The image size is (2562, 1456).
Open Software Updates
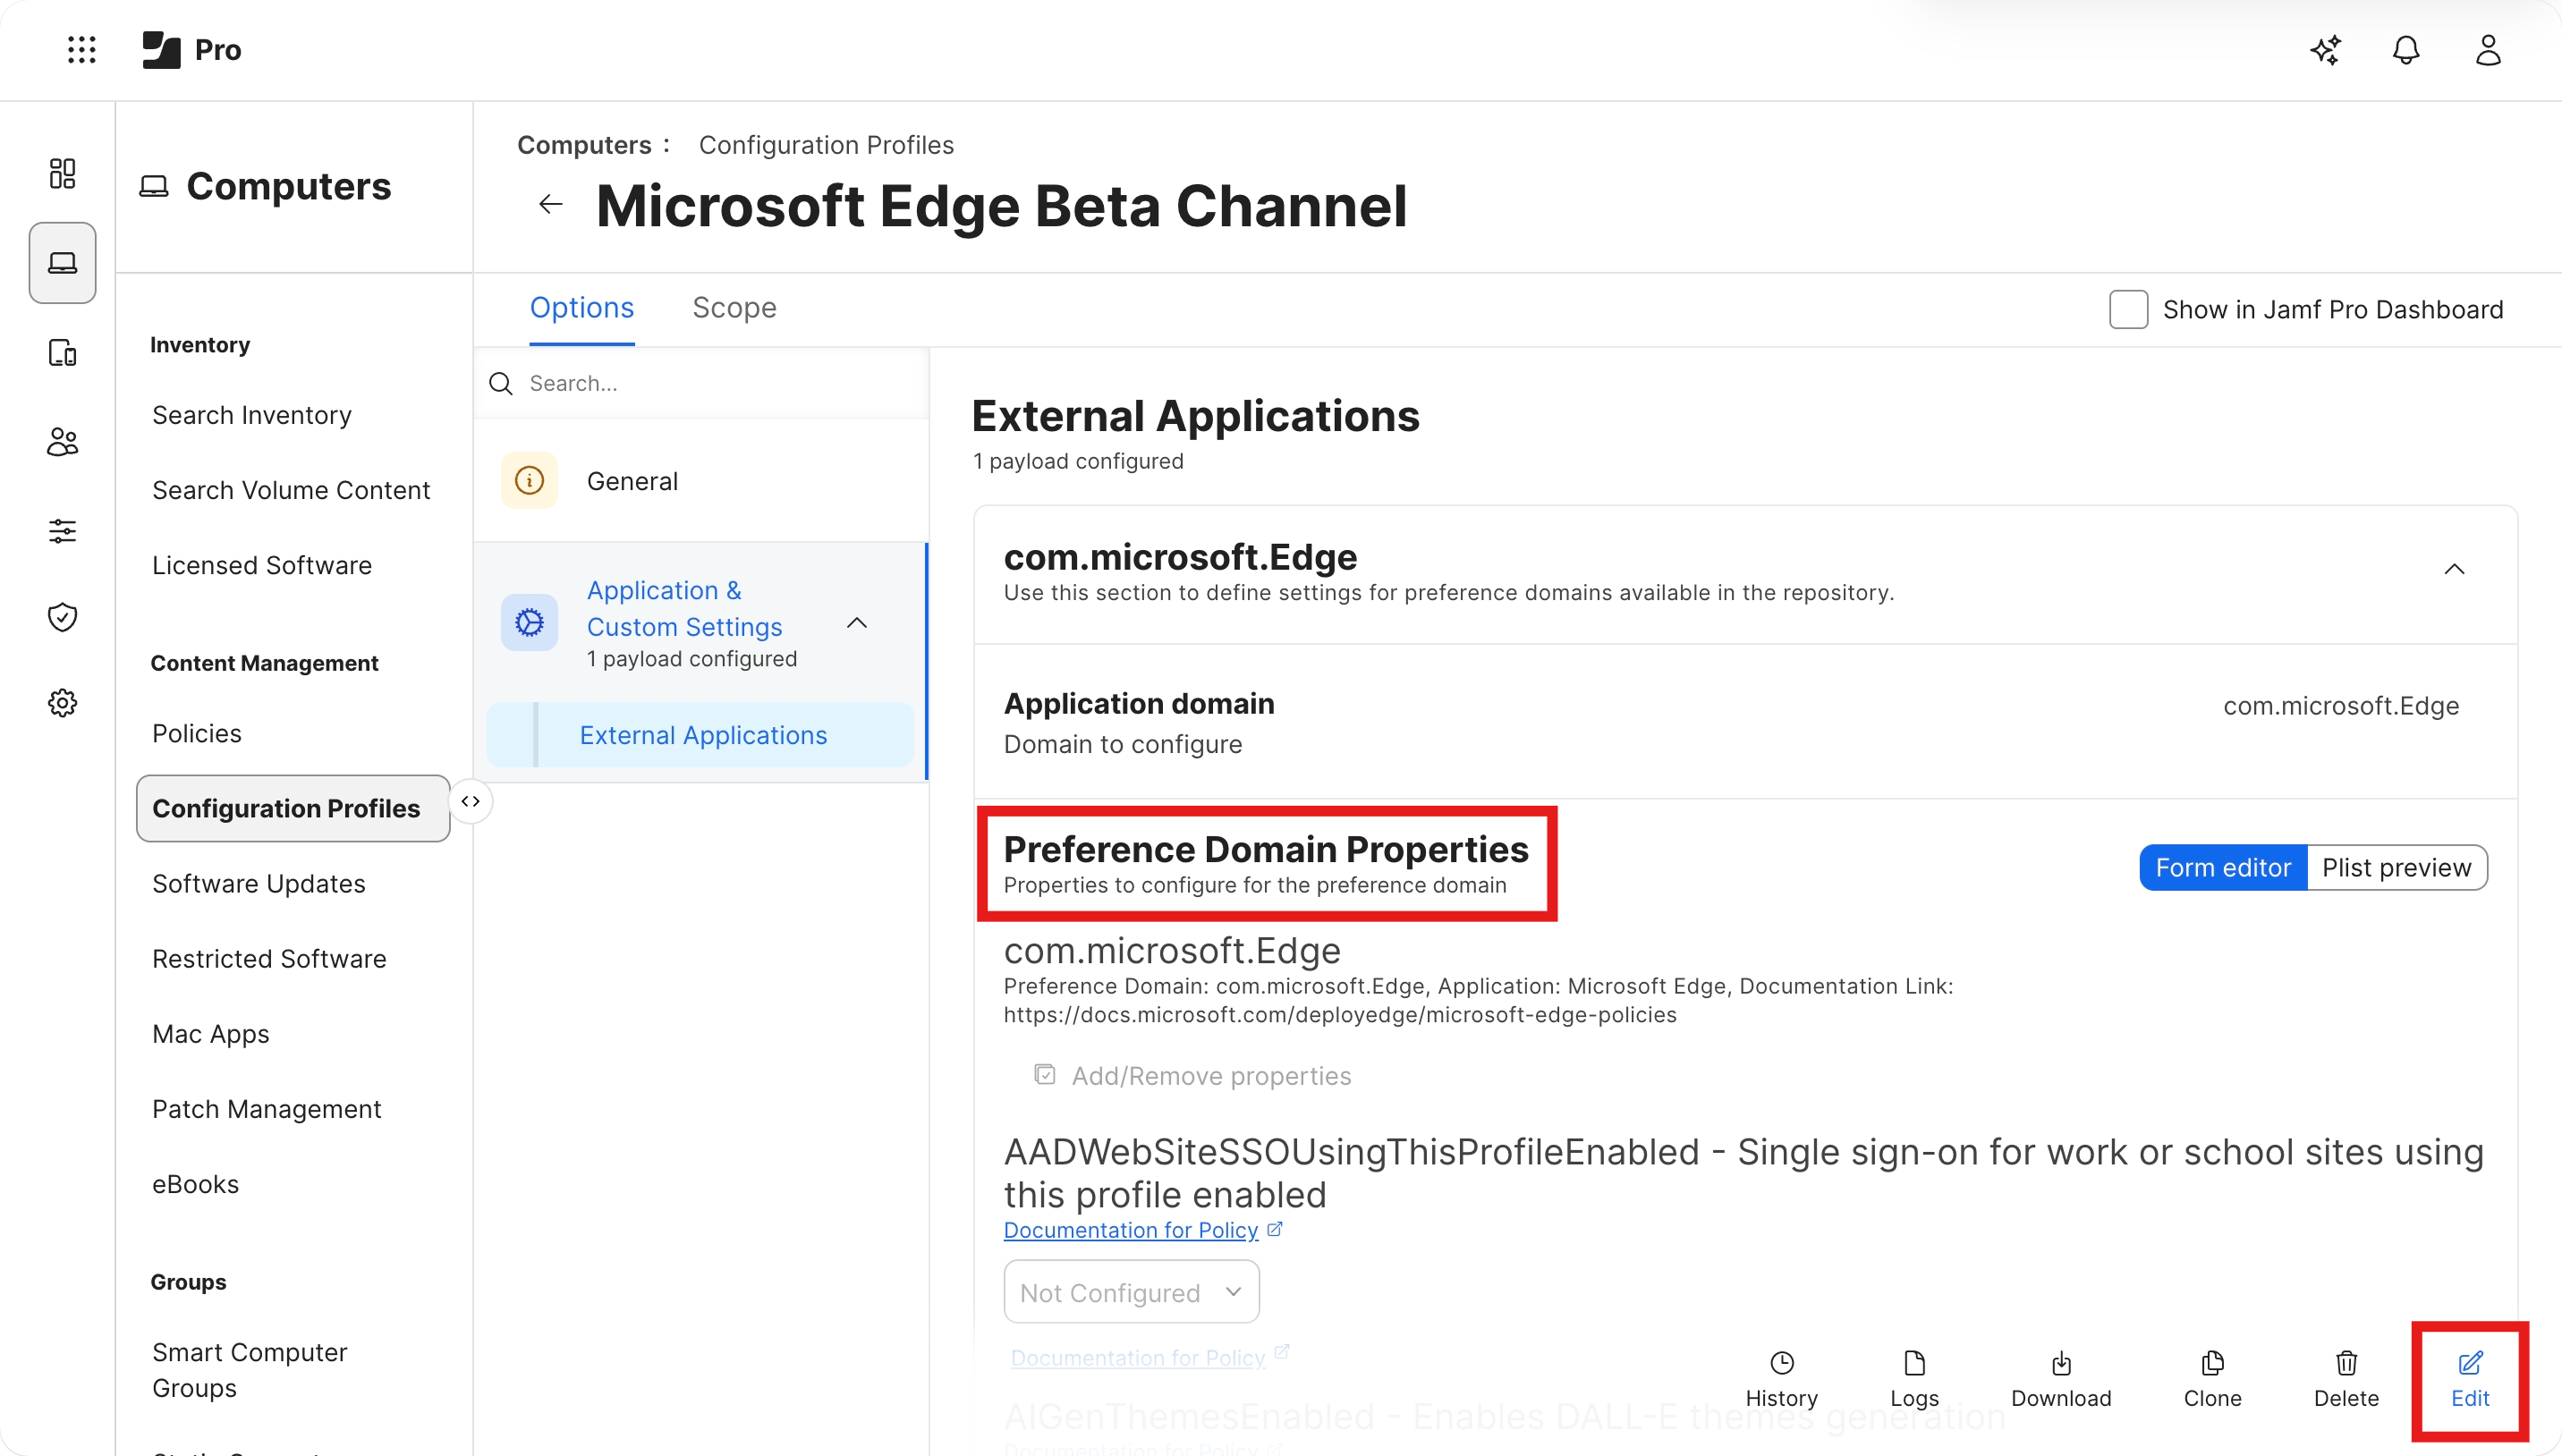point(259,884)
